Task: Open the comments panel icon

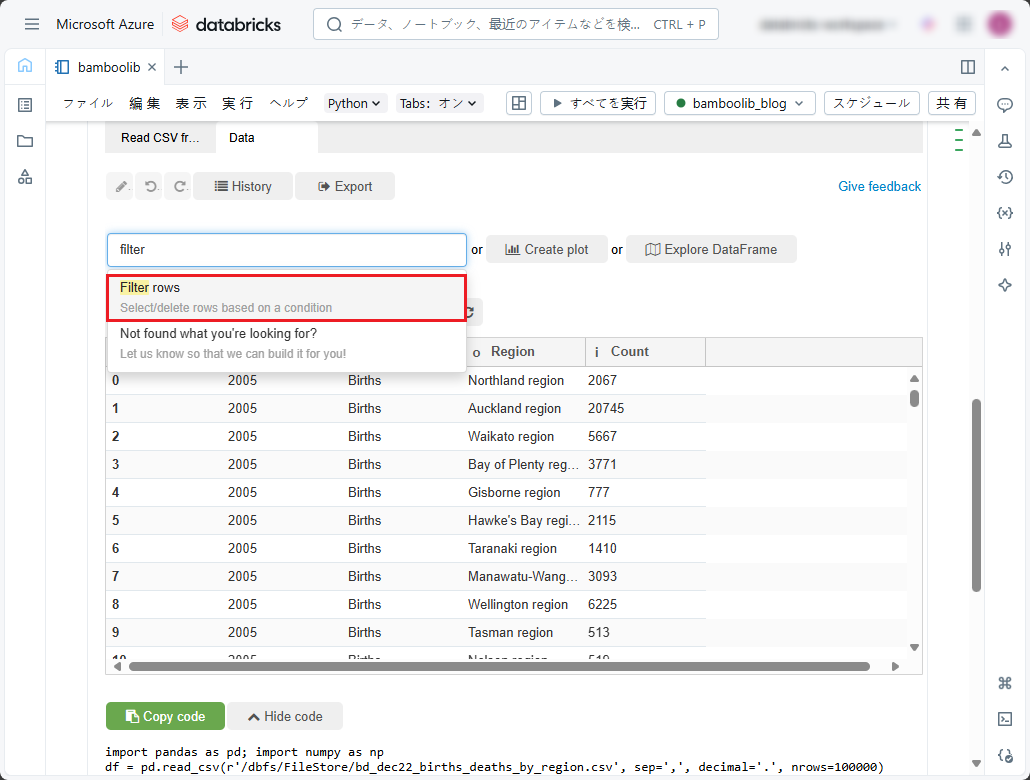Action: tap(1005, 105)
